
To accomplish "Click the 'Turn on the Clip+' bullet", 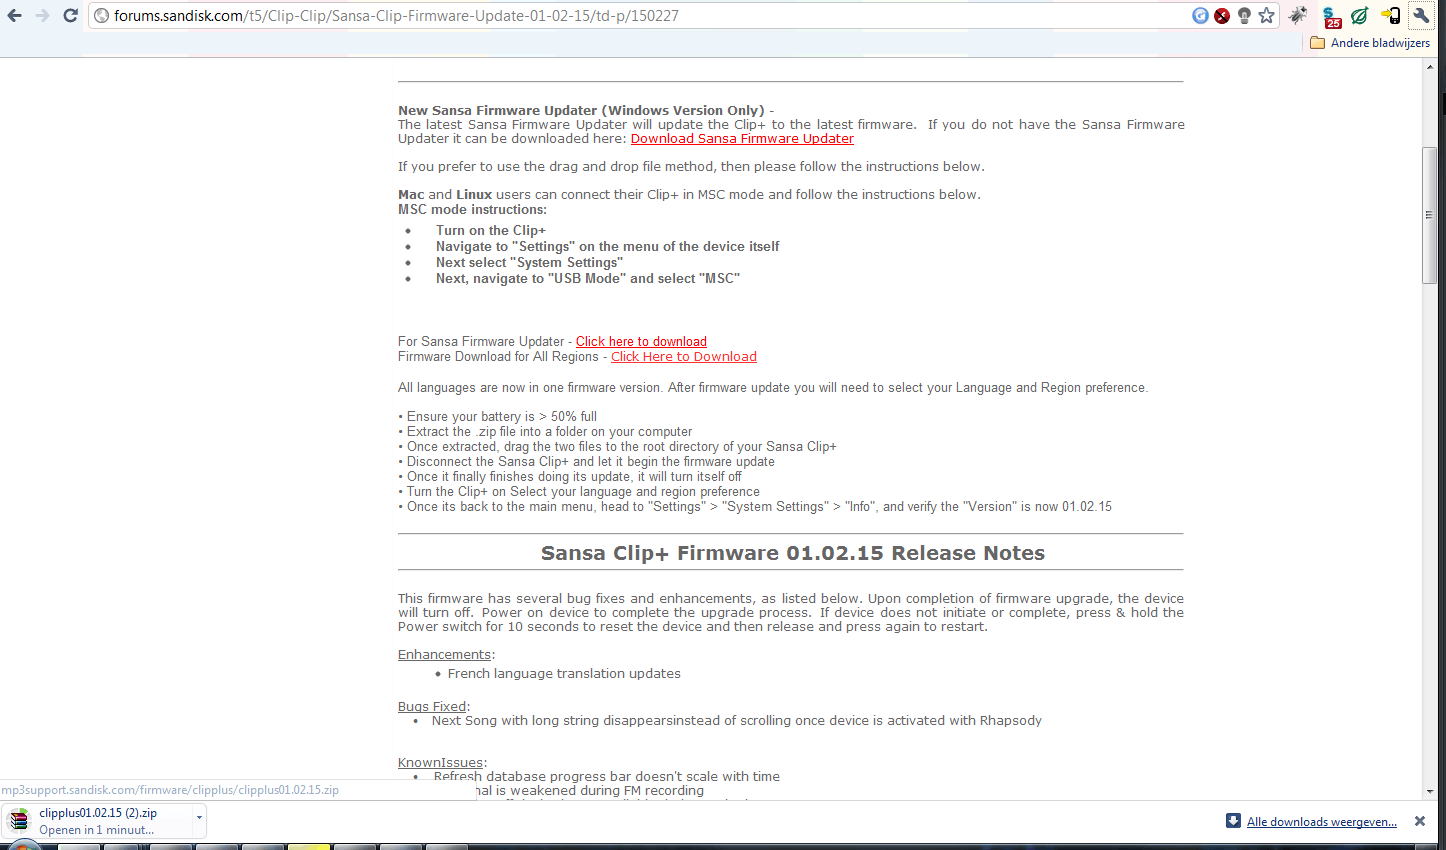I will click(491, 231).
